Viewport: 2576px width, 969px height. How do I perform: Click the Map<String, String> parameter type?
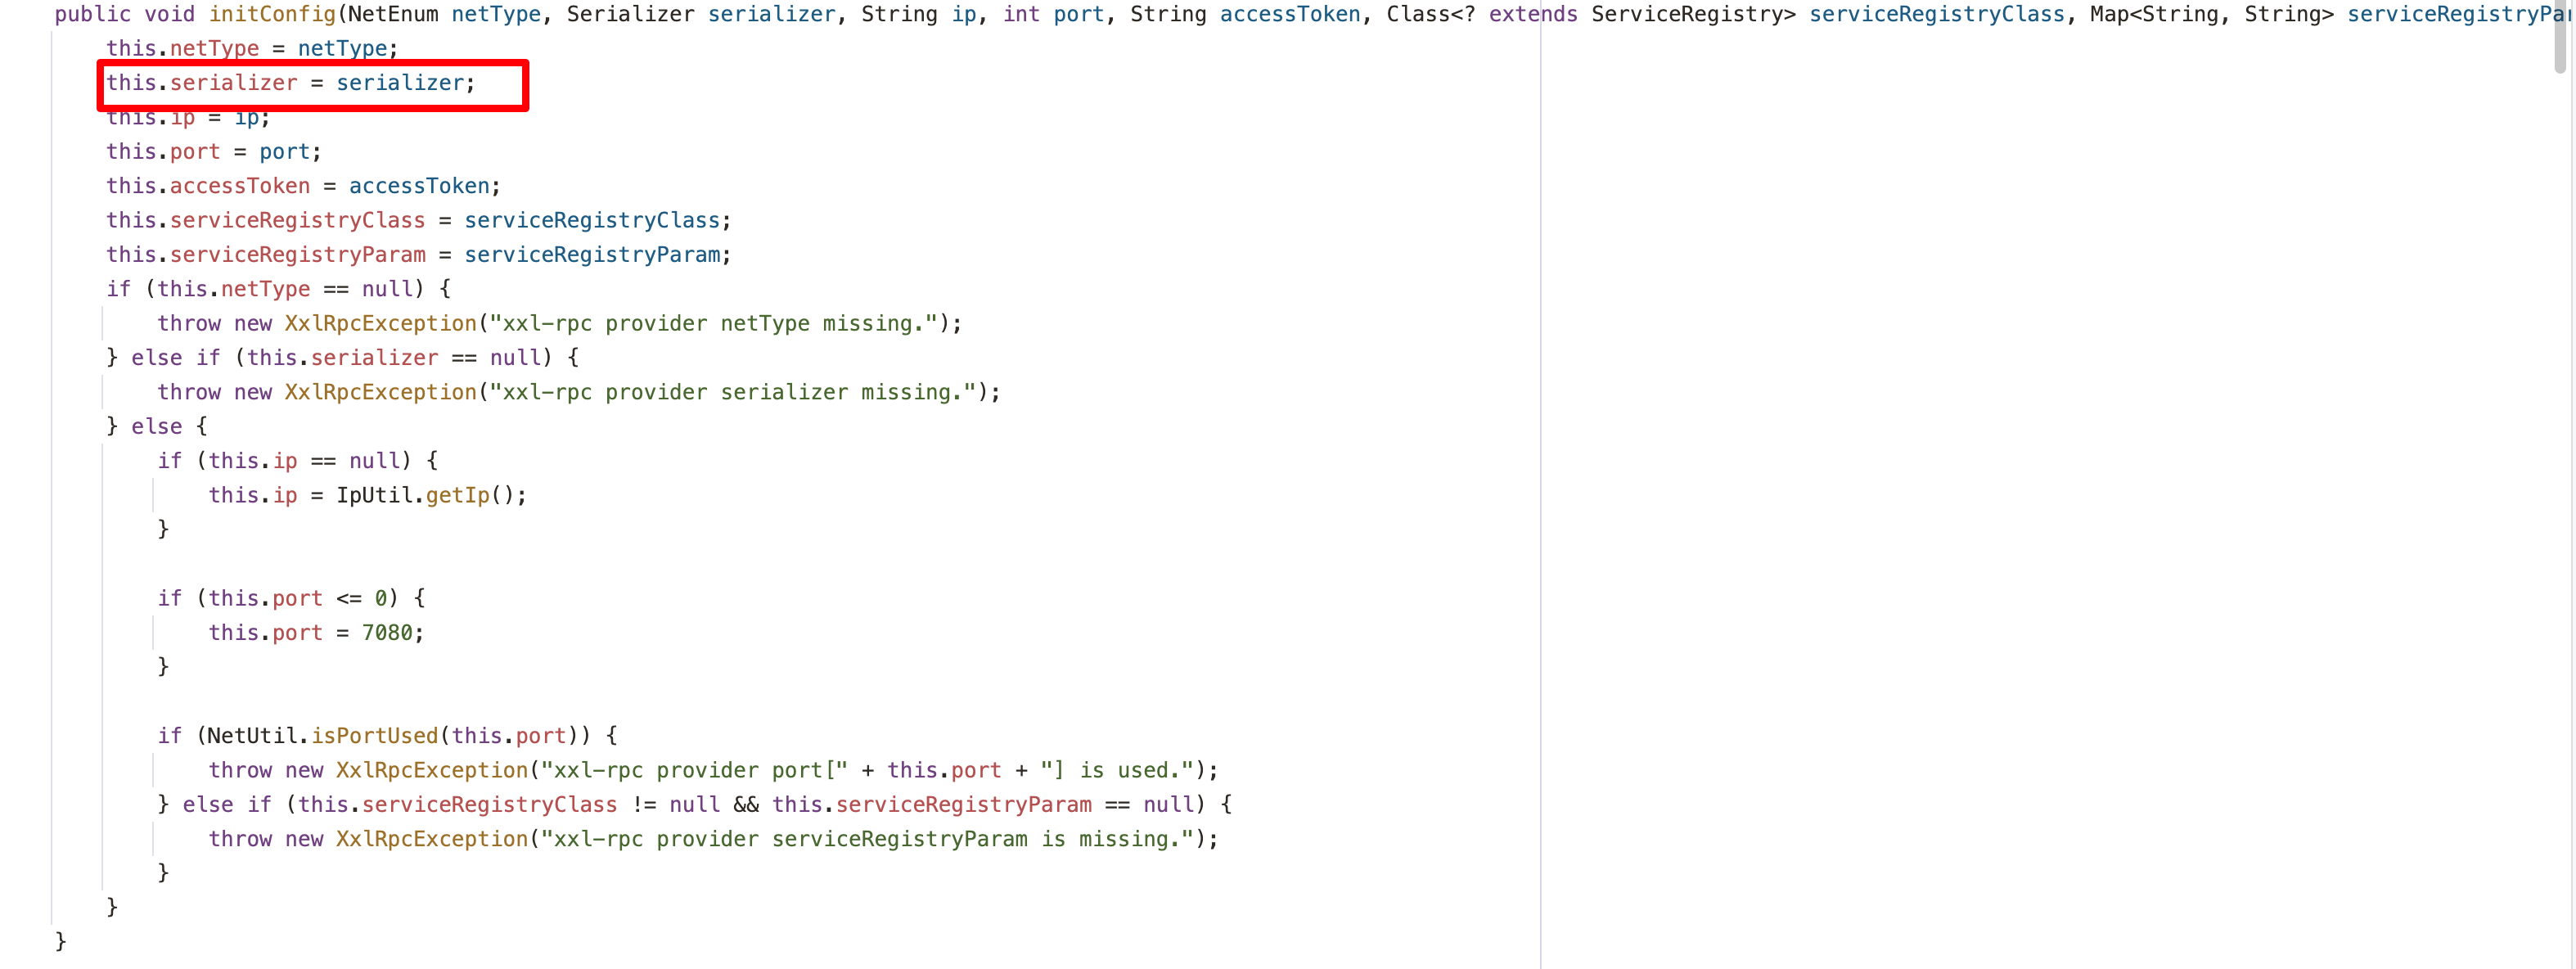[2210, 14]
